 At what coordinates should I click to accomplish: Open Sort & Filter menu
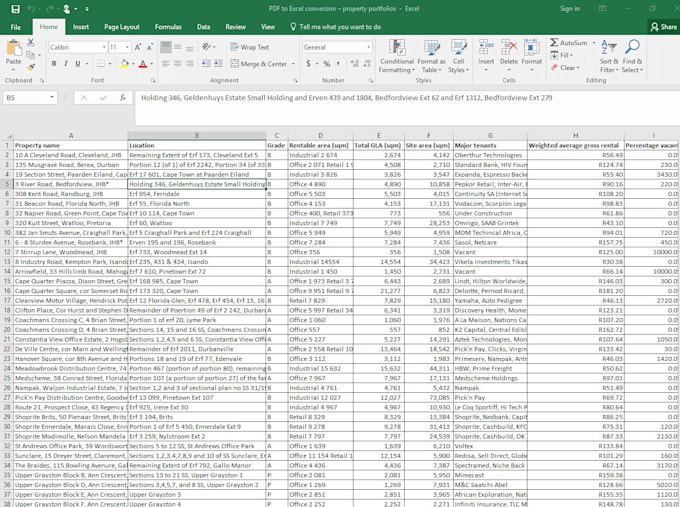609,56
